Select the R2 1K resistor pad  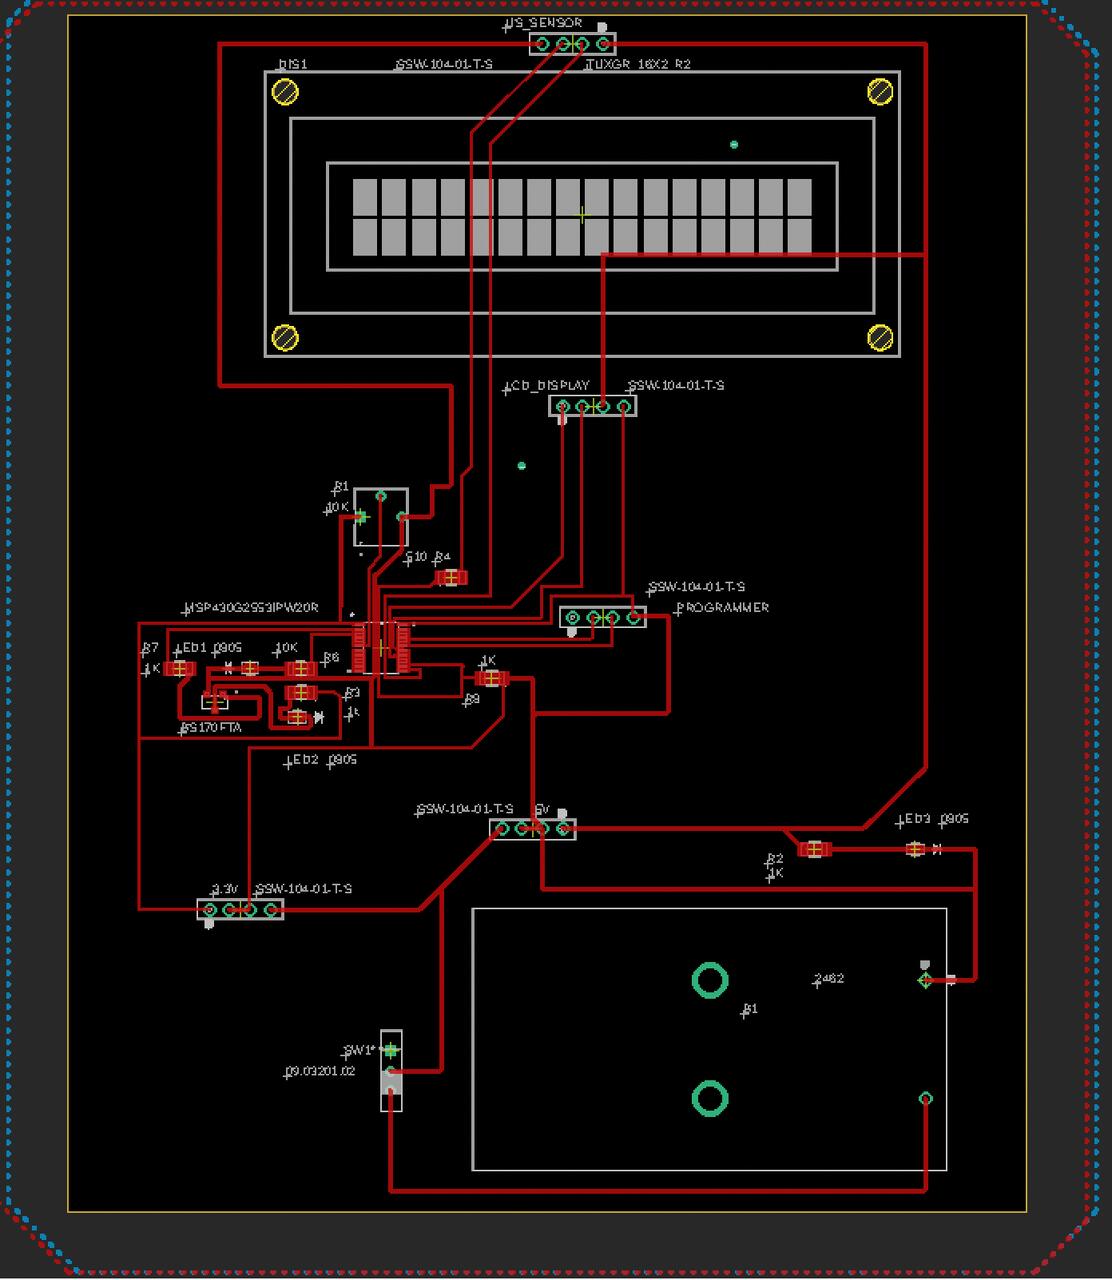pyautogui.click(x=814, y=850)
